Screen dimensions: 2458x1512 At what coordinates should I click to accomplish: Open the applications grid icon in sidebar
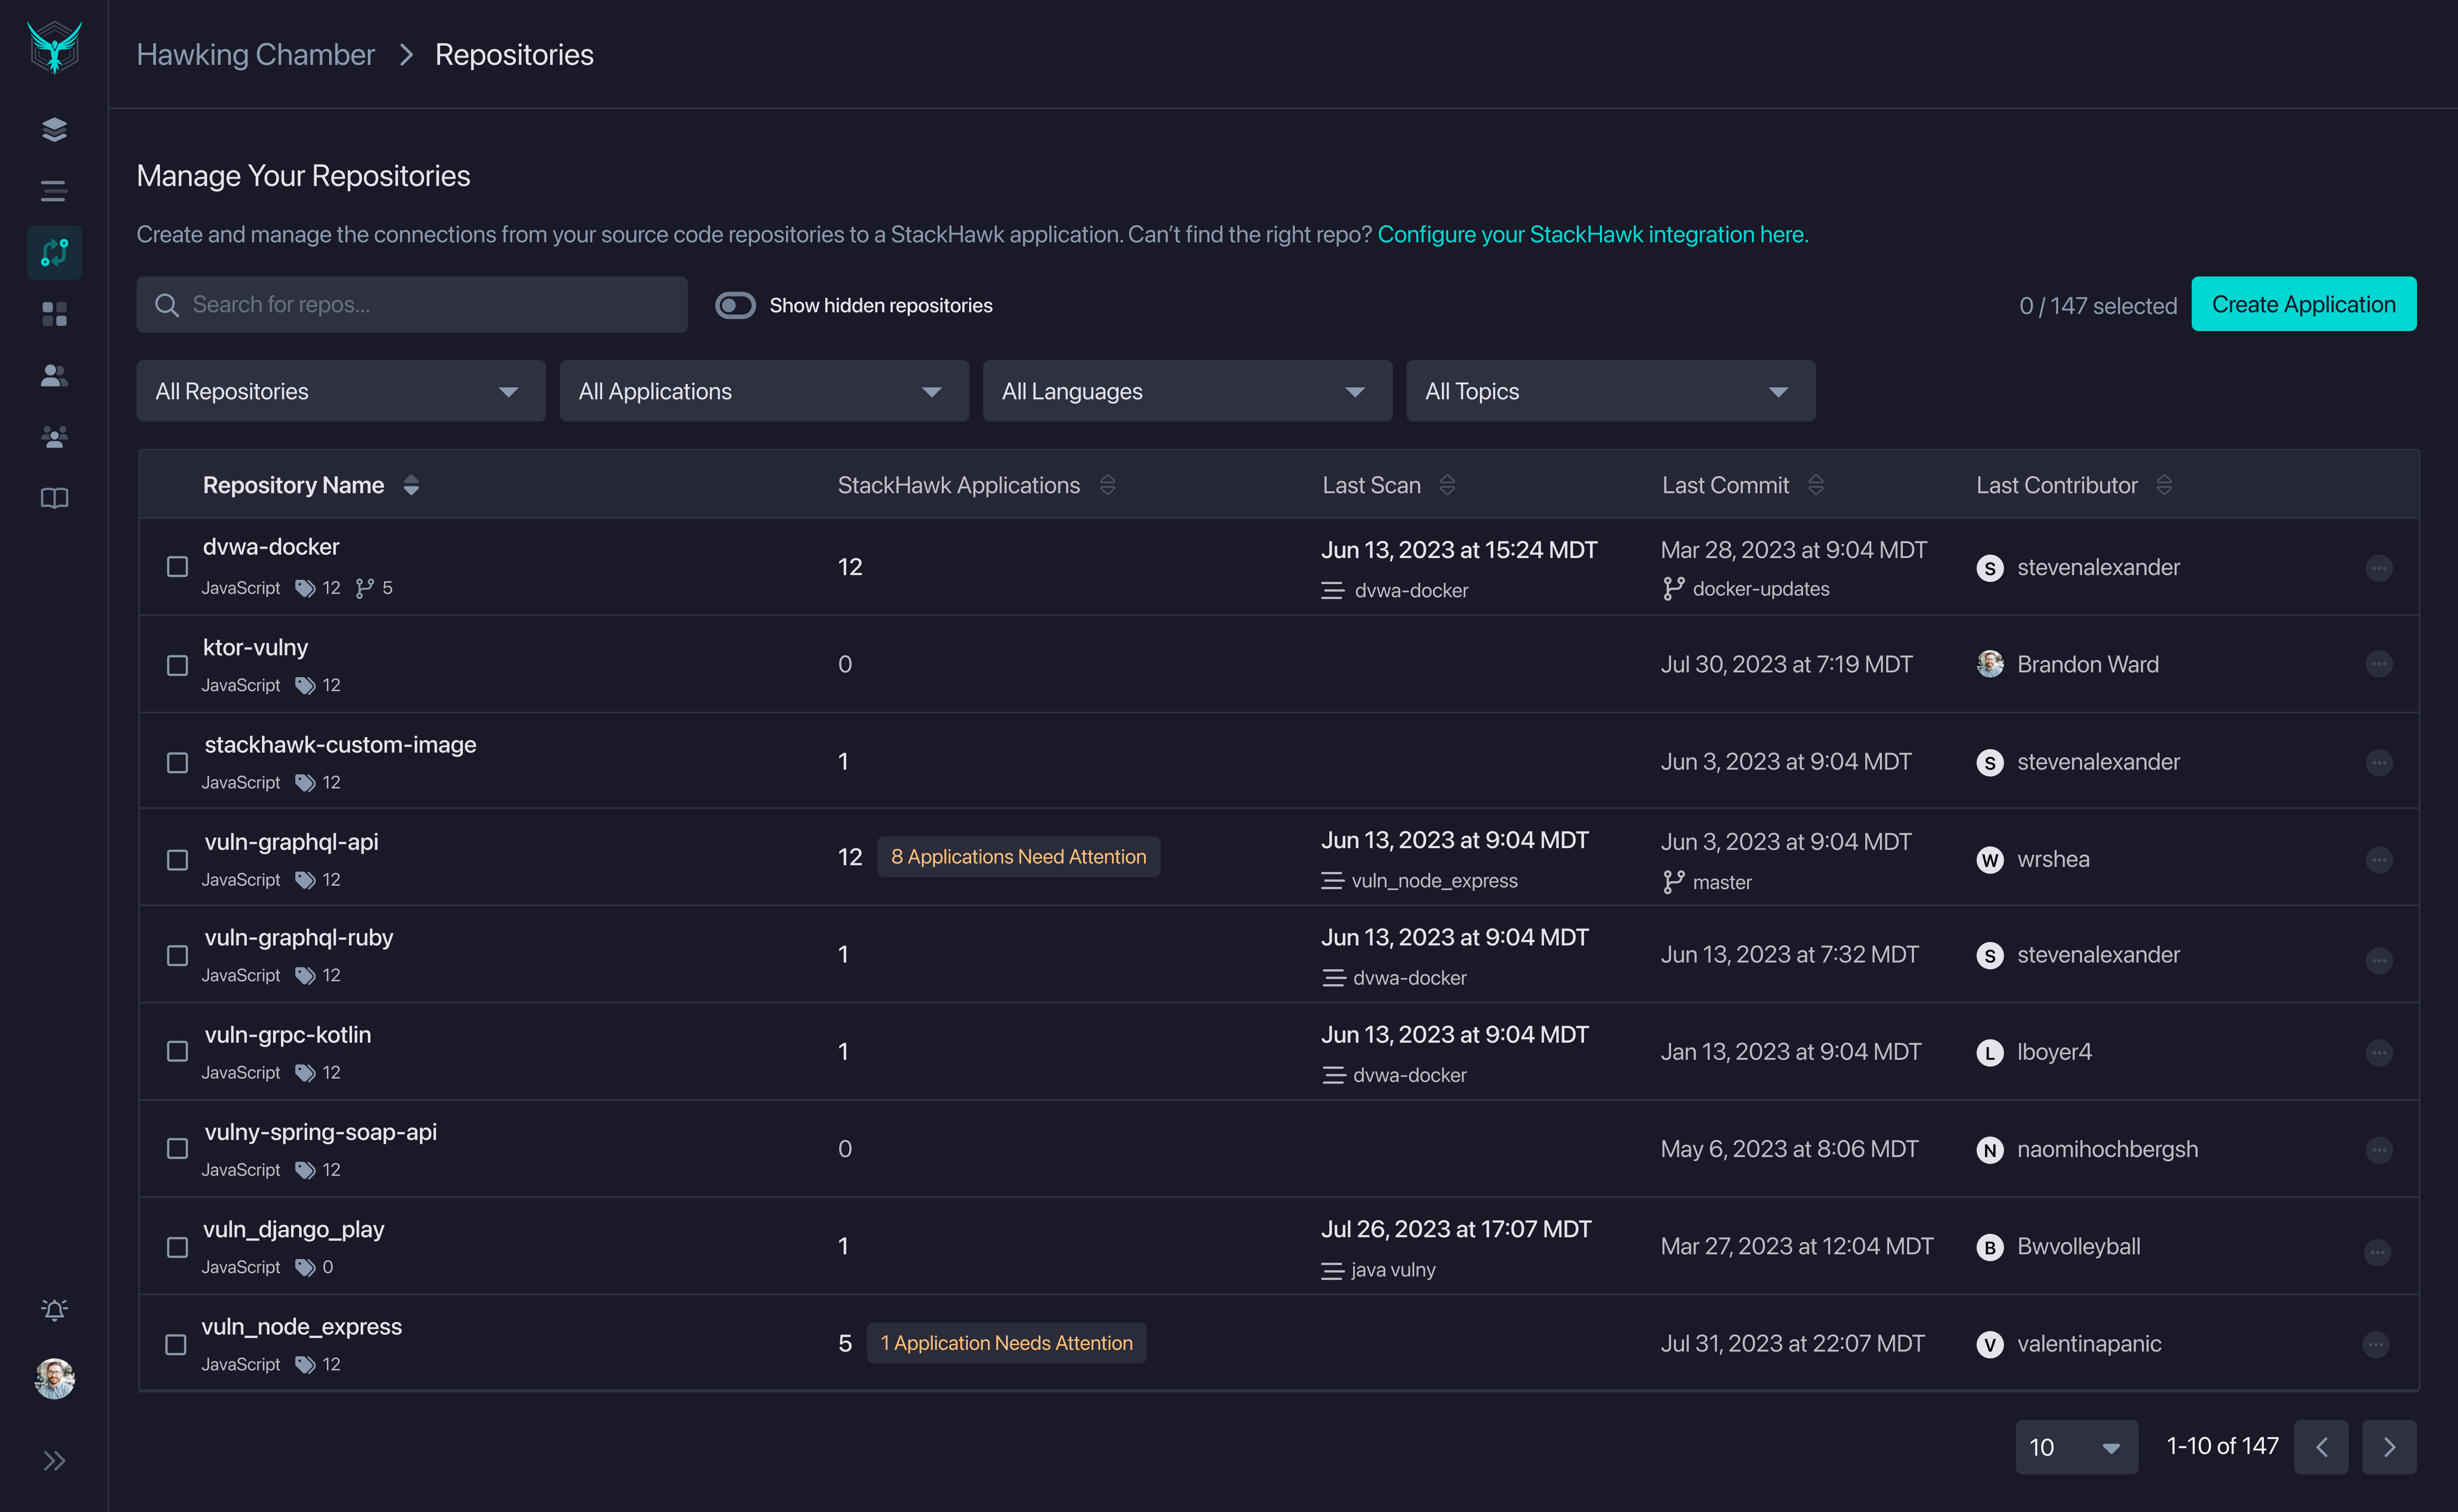pos(54,314)
